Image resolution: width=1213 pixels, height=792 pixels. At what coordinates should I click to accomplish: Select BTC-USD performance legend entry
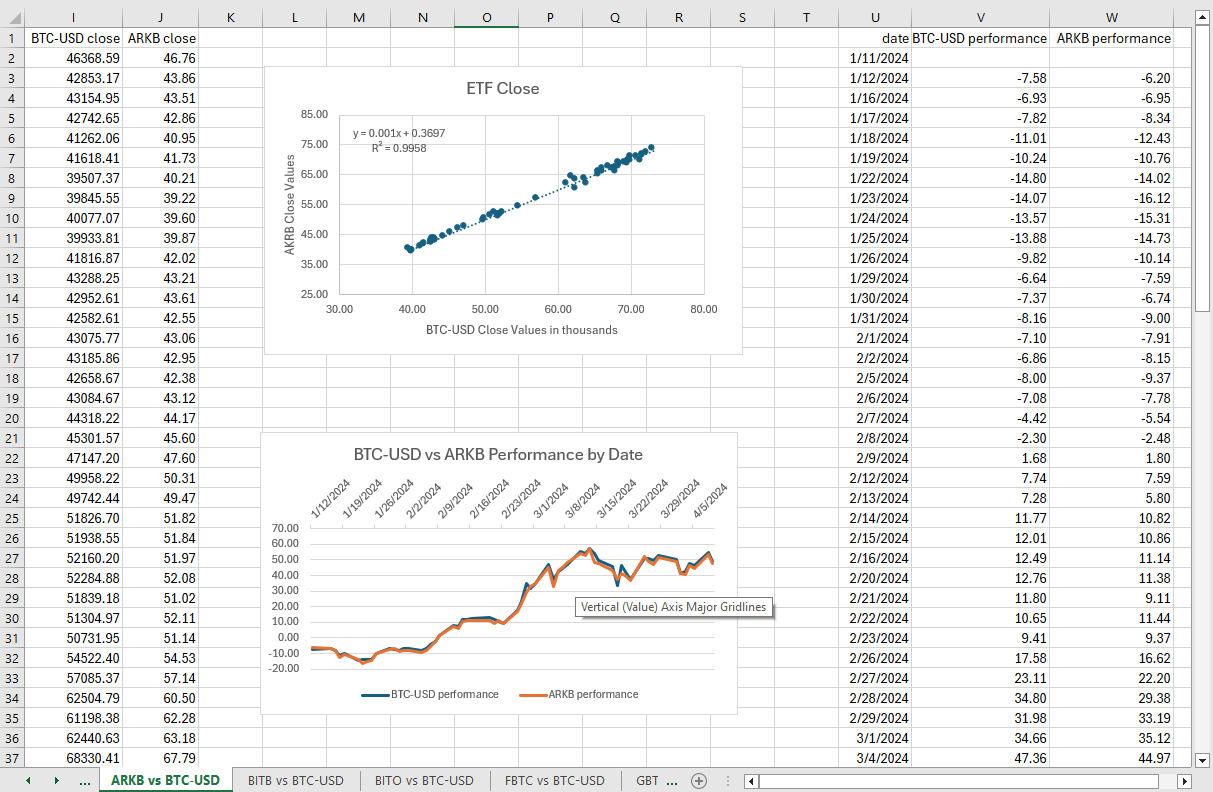[430, 694]
